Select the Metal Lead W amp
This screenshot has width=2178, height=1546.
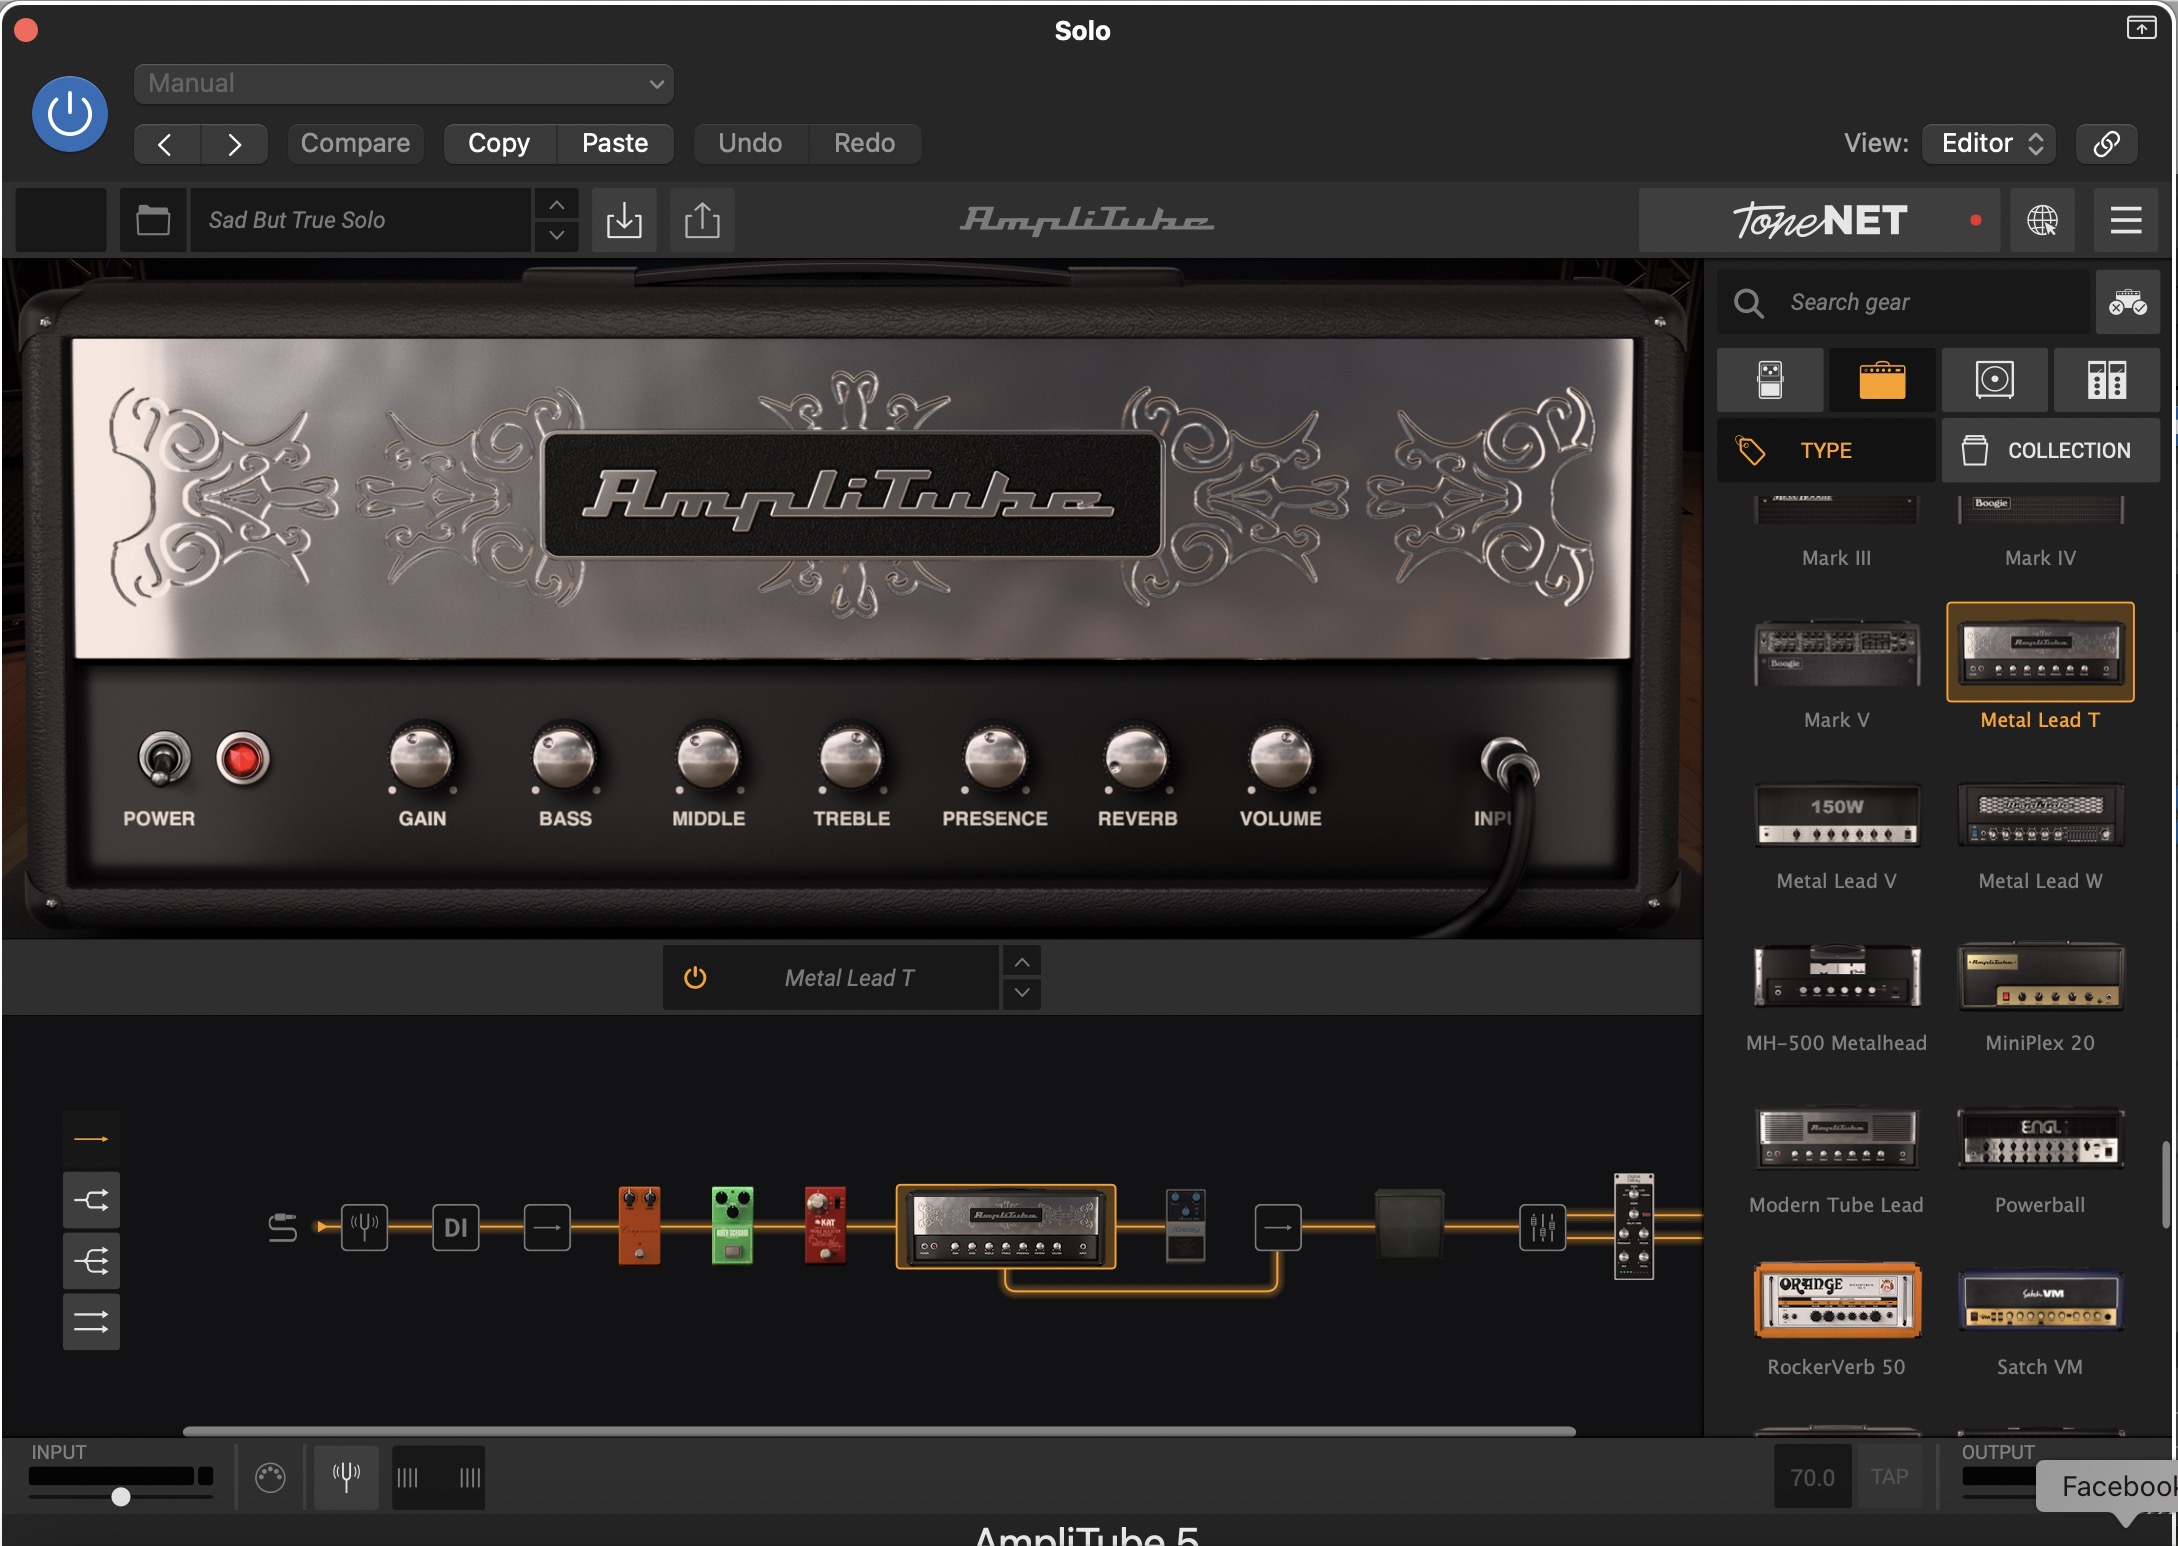point(2040,815)
